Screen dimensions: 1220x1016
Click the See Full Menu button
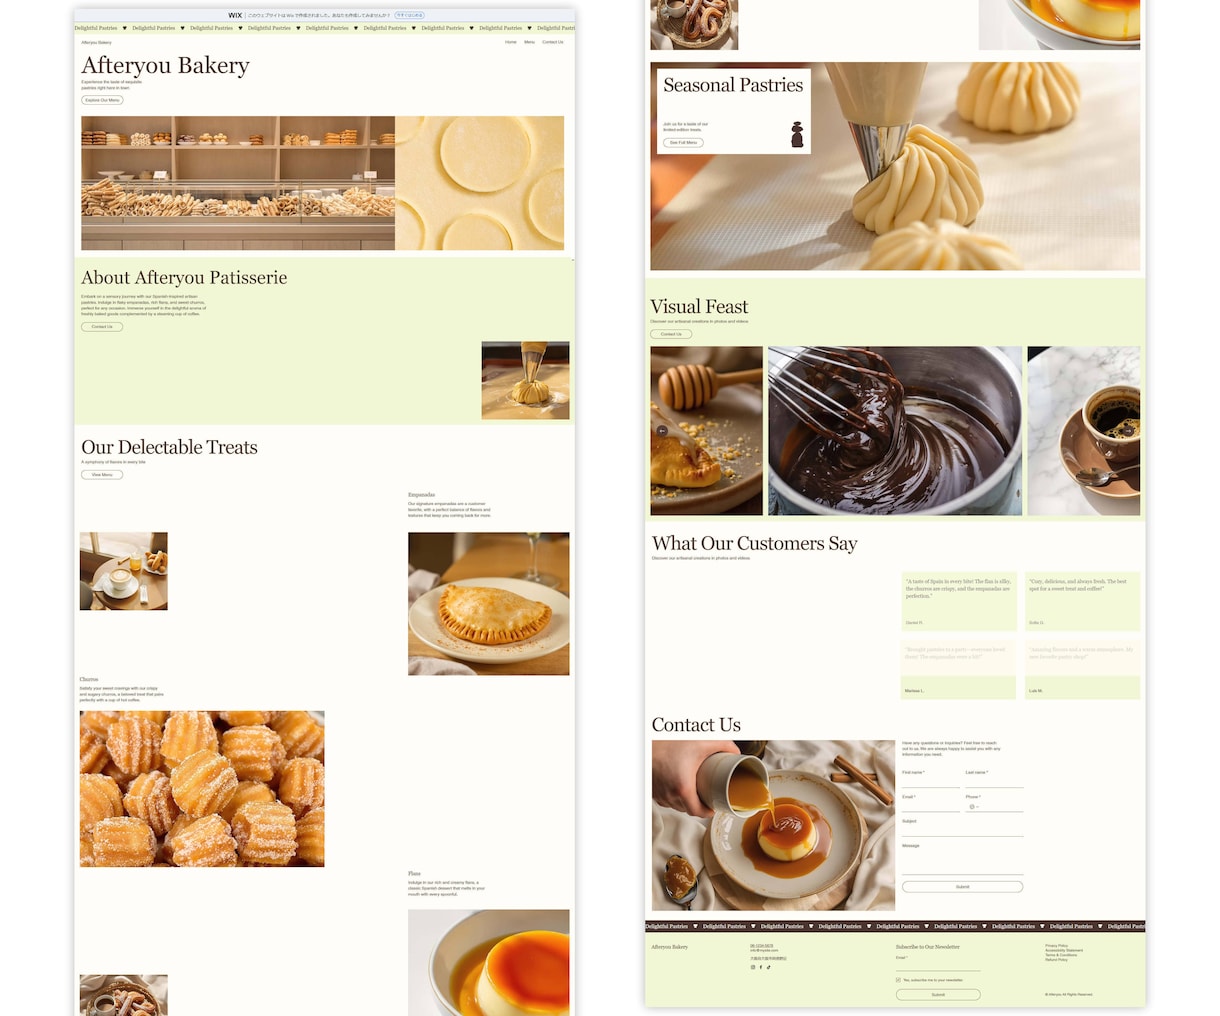pyautogui.click(x=683, y=143)
